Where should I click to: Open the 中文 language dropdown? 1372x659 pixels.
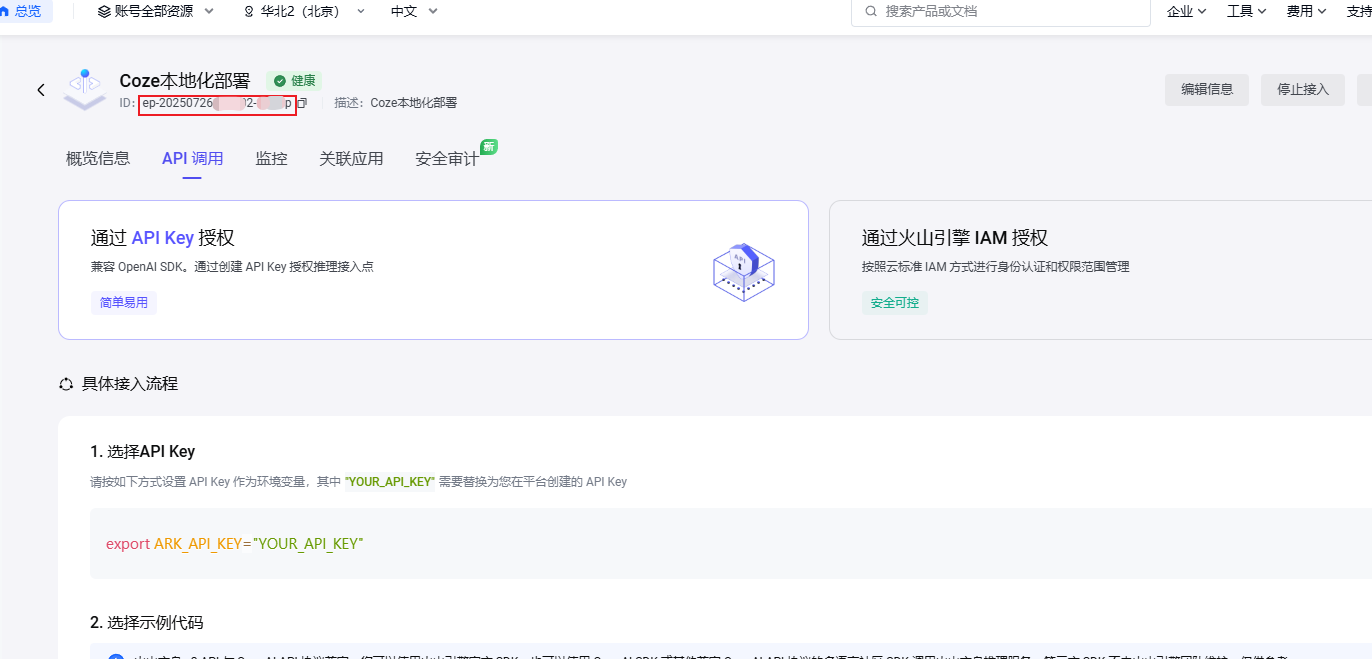click(414, 11)
